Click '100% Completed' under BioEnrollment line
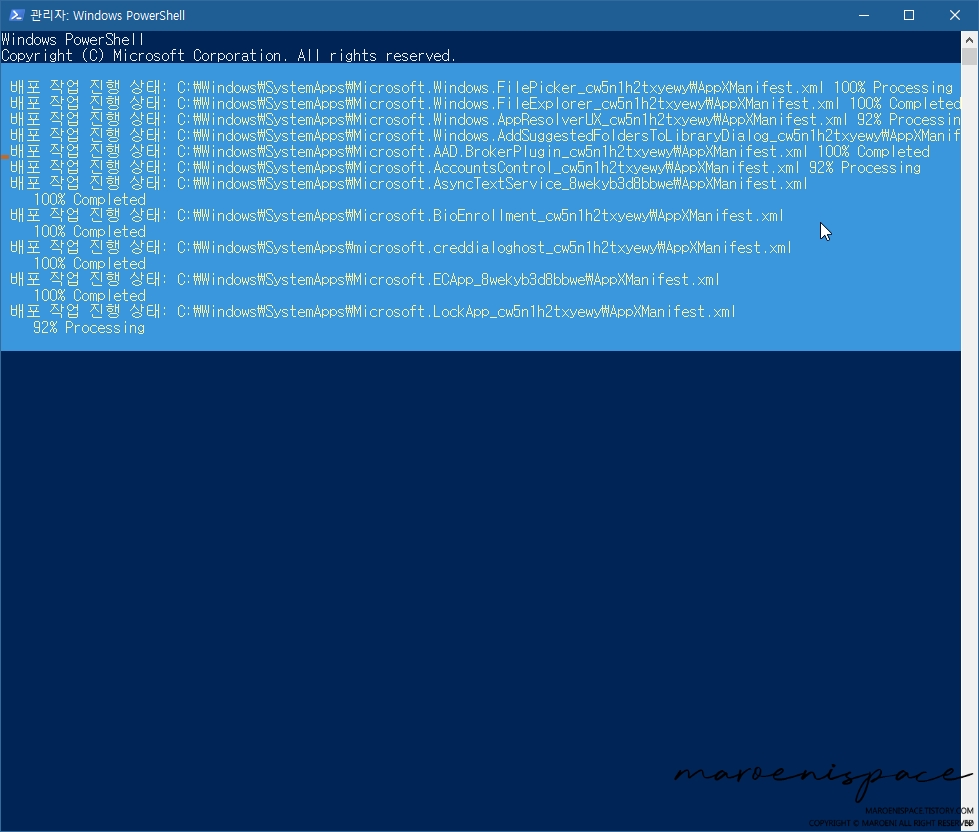Viewport: 979px width, 832px height. [89, 232]
